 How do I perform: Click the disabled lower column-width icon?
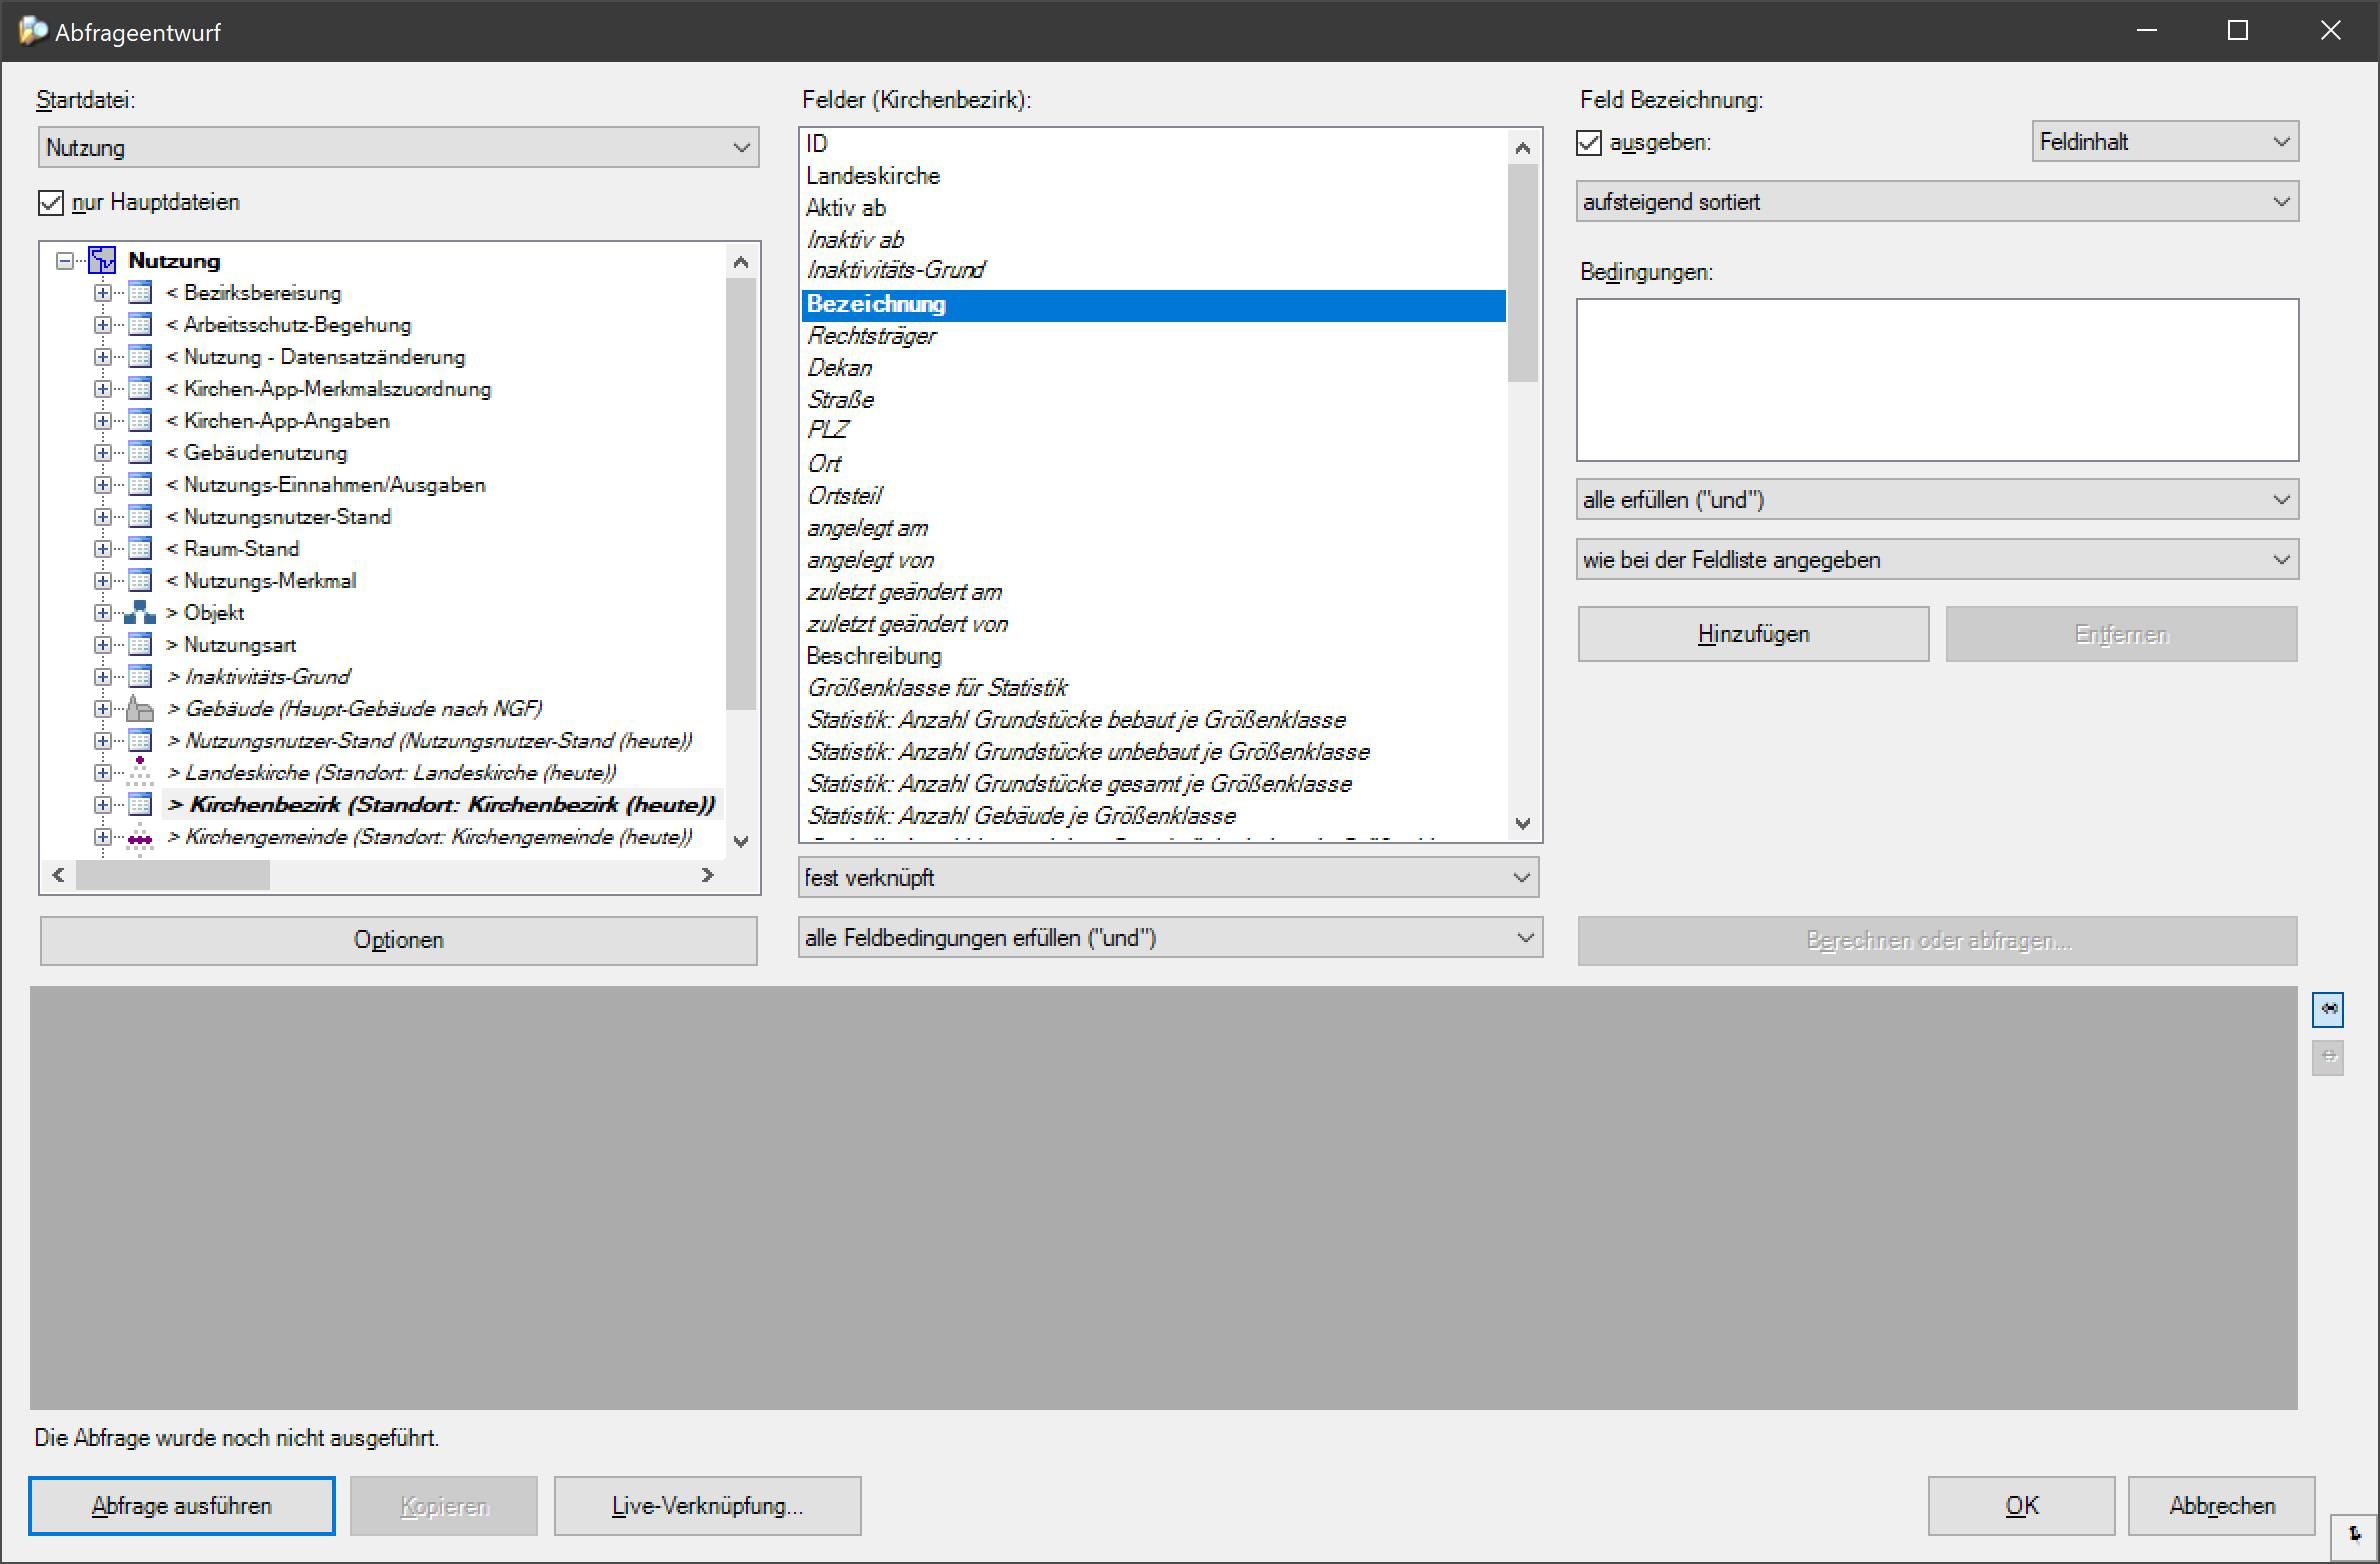(x=2328, y=1057)
